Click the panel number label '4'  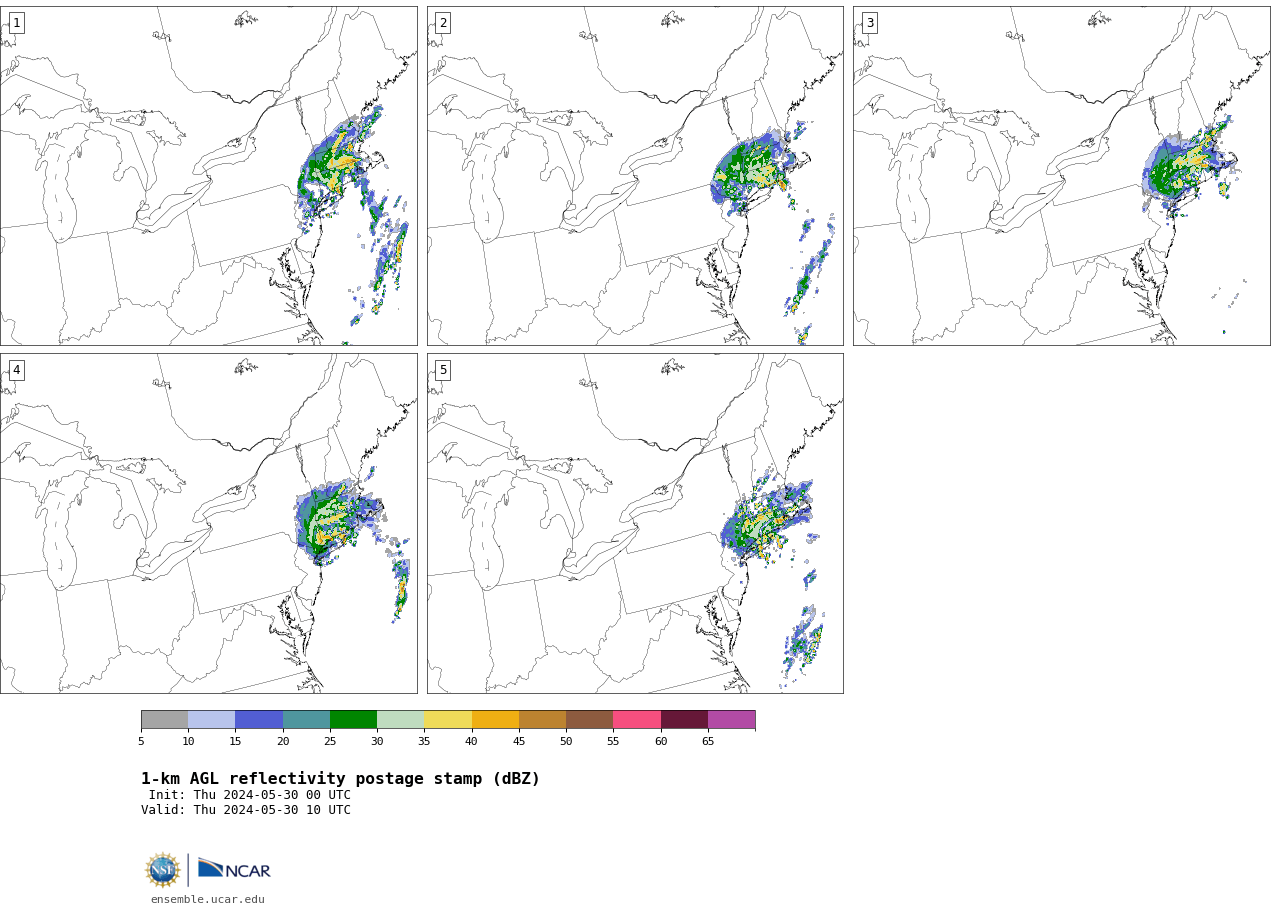(x=16, y=370)
